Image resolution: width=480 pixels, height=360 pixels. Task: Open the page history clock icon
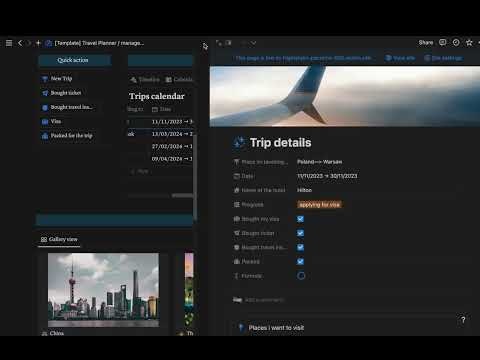click(x=456, y=42)
